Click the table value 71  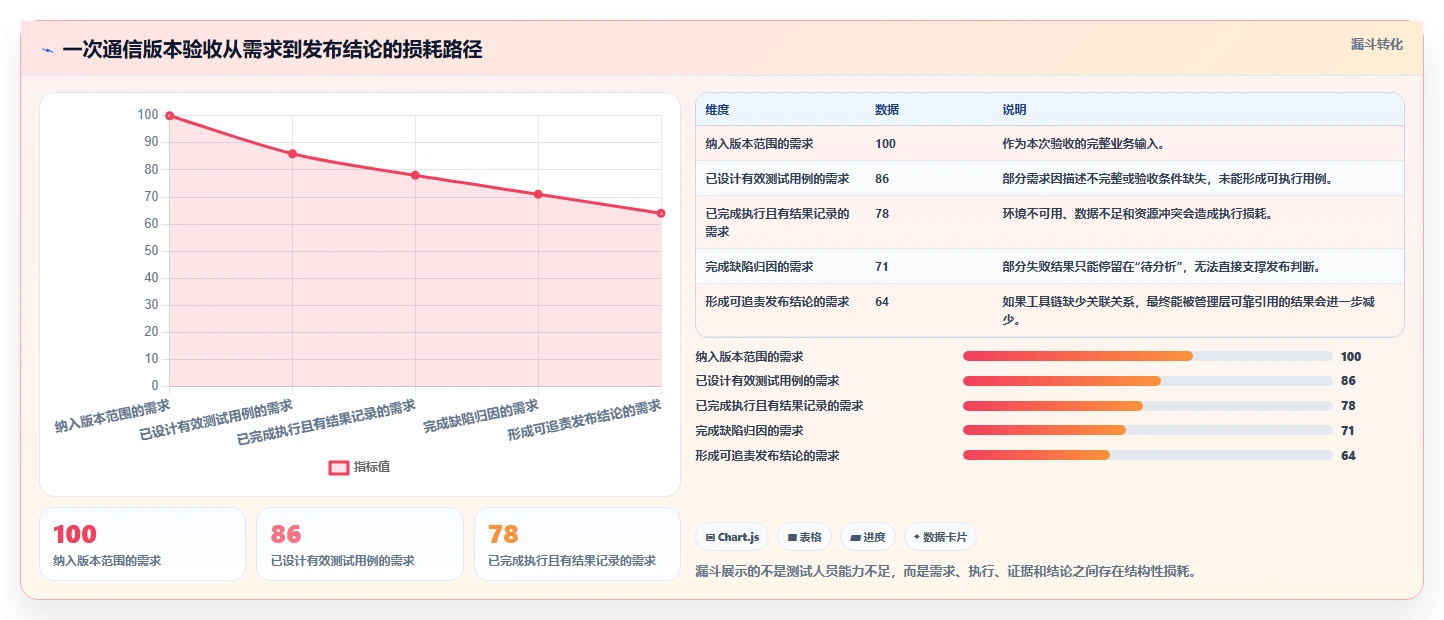coord(882,267)
